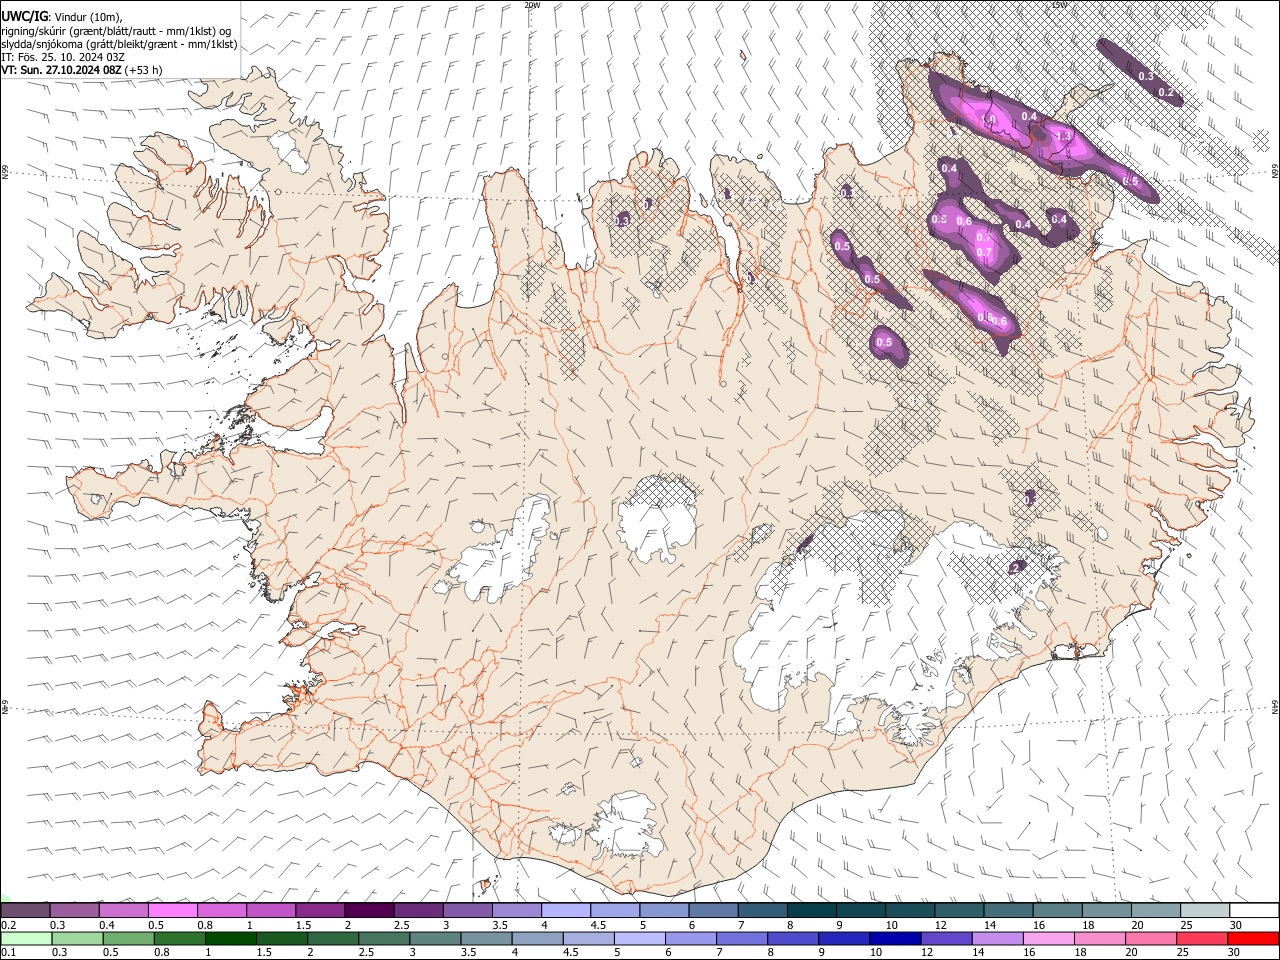Select the rain legend swatch between 0.5 and 0.8
Image resolution: width=1280 pixels, height=960 pixels.
click(x=128, y=938)
